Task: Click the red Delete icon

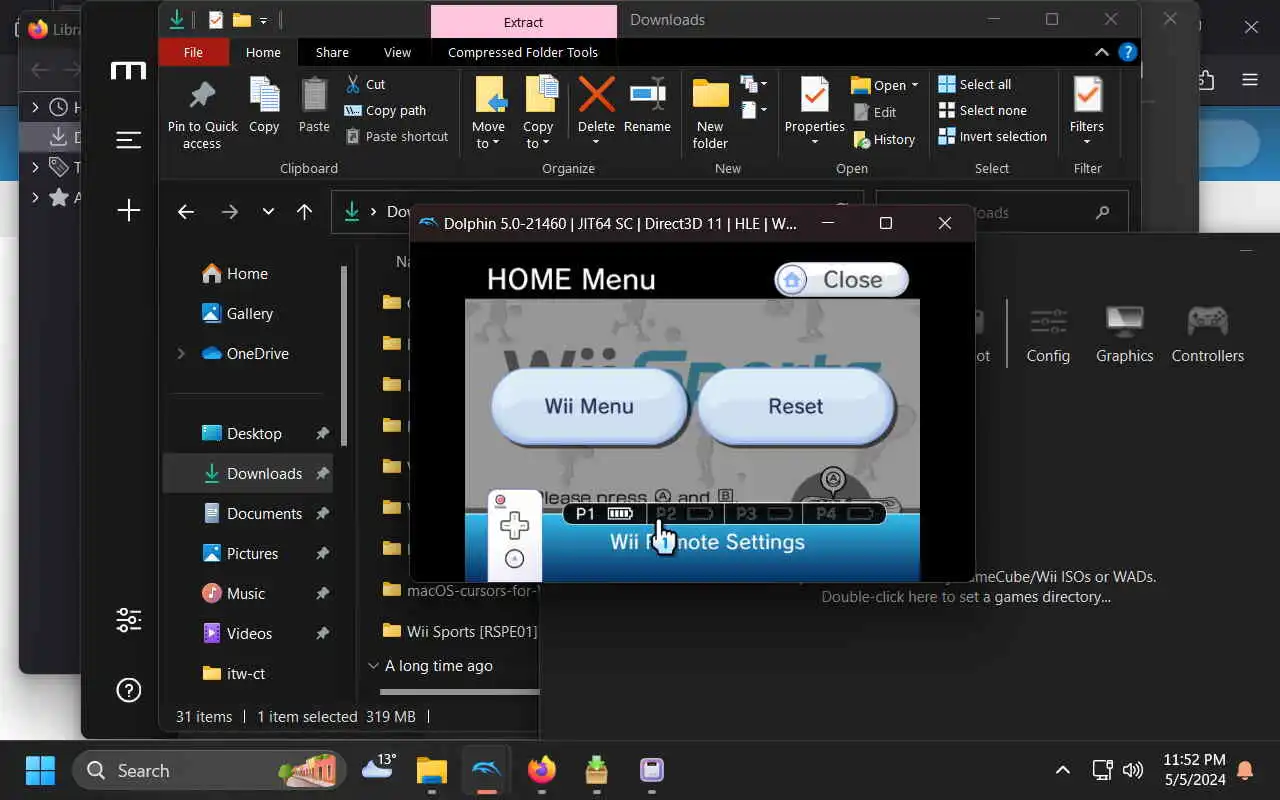Action: tap(596, 96)
